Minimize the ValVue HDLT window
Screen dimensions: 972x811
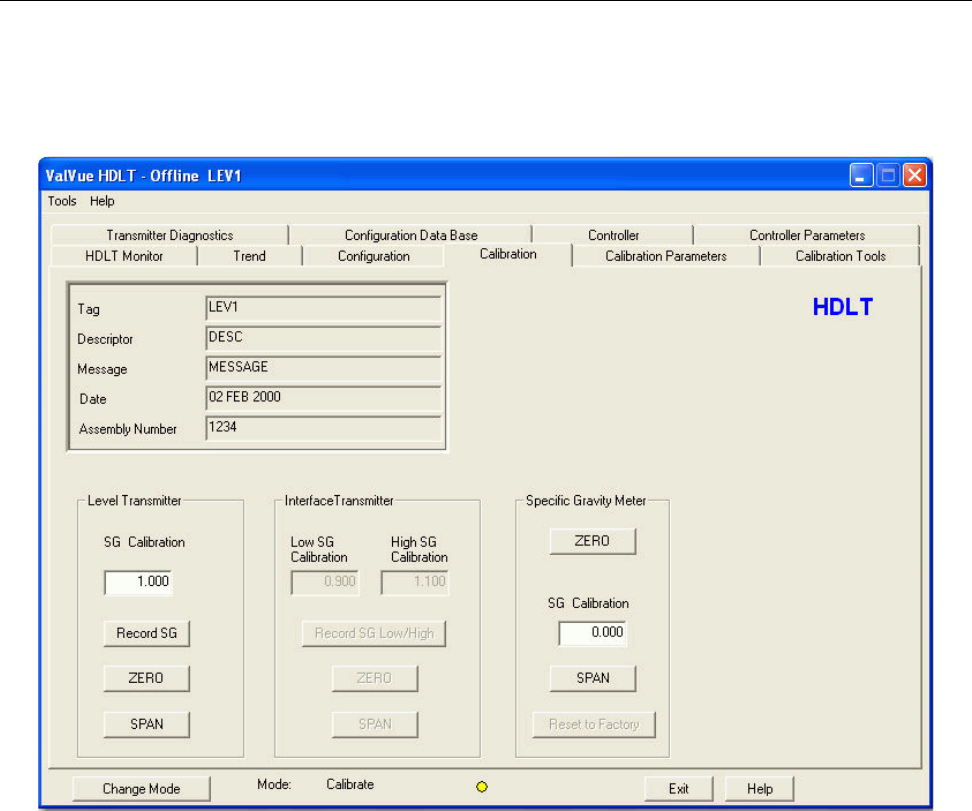pos(861,175)
